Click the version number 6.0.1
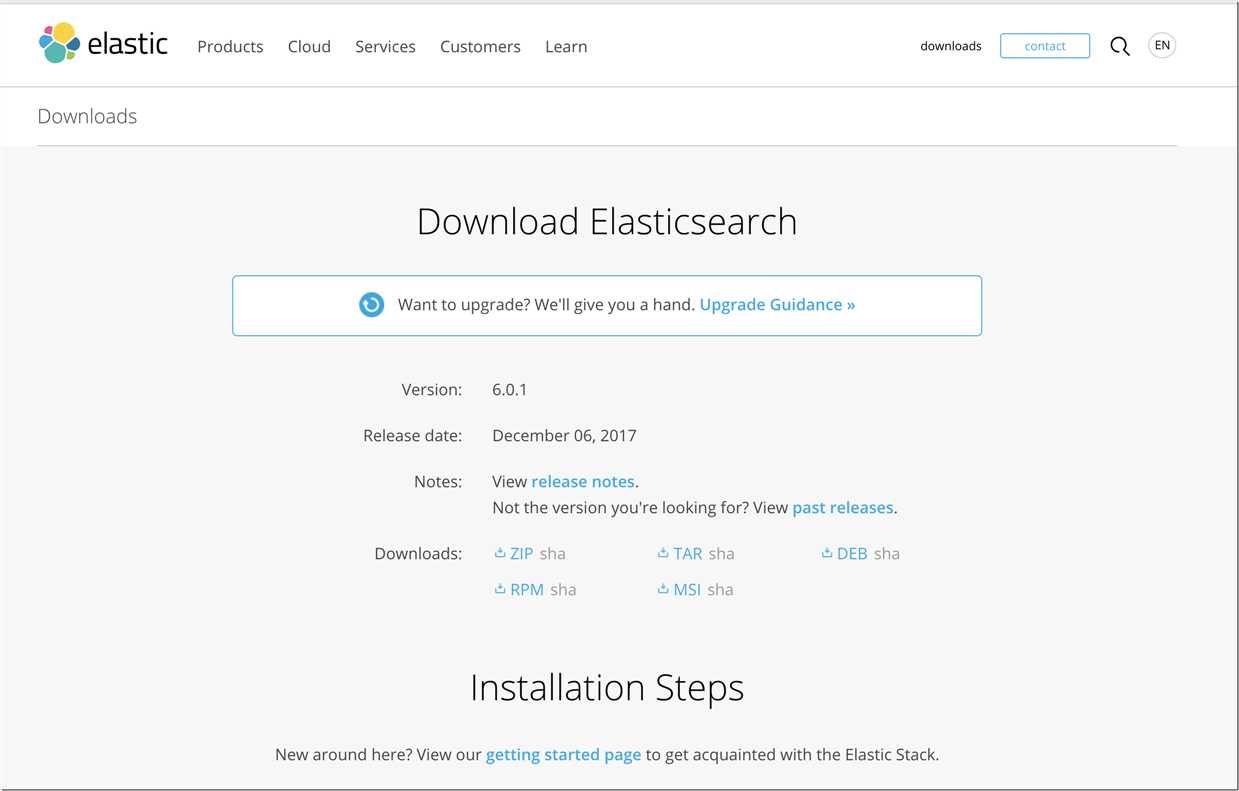This screenshot has height=791, width=1239. (x=509, y=389)
